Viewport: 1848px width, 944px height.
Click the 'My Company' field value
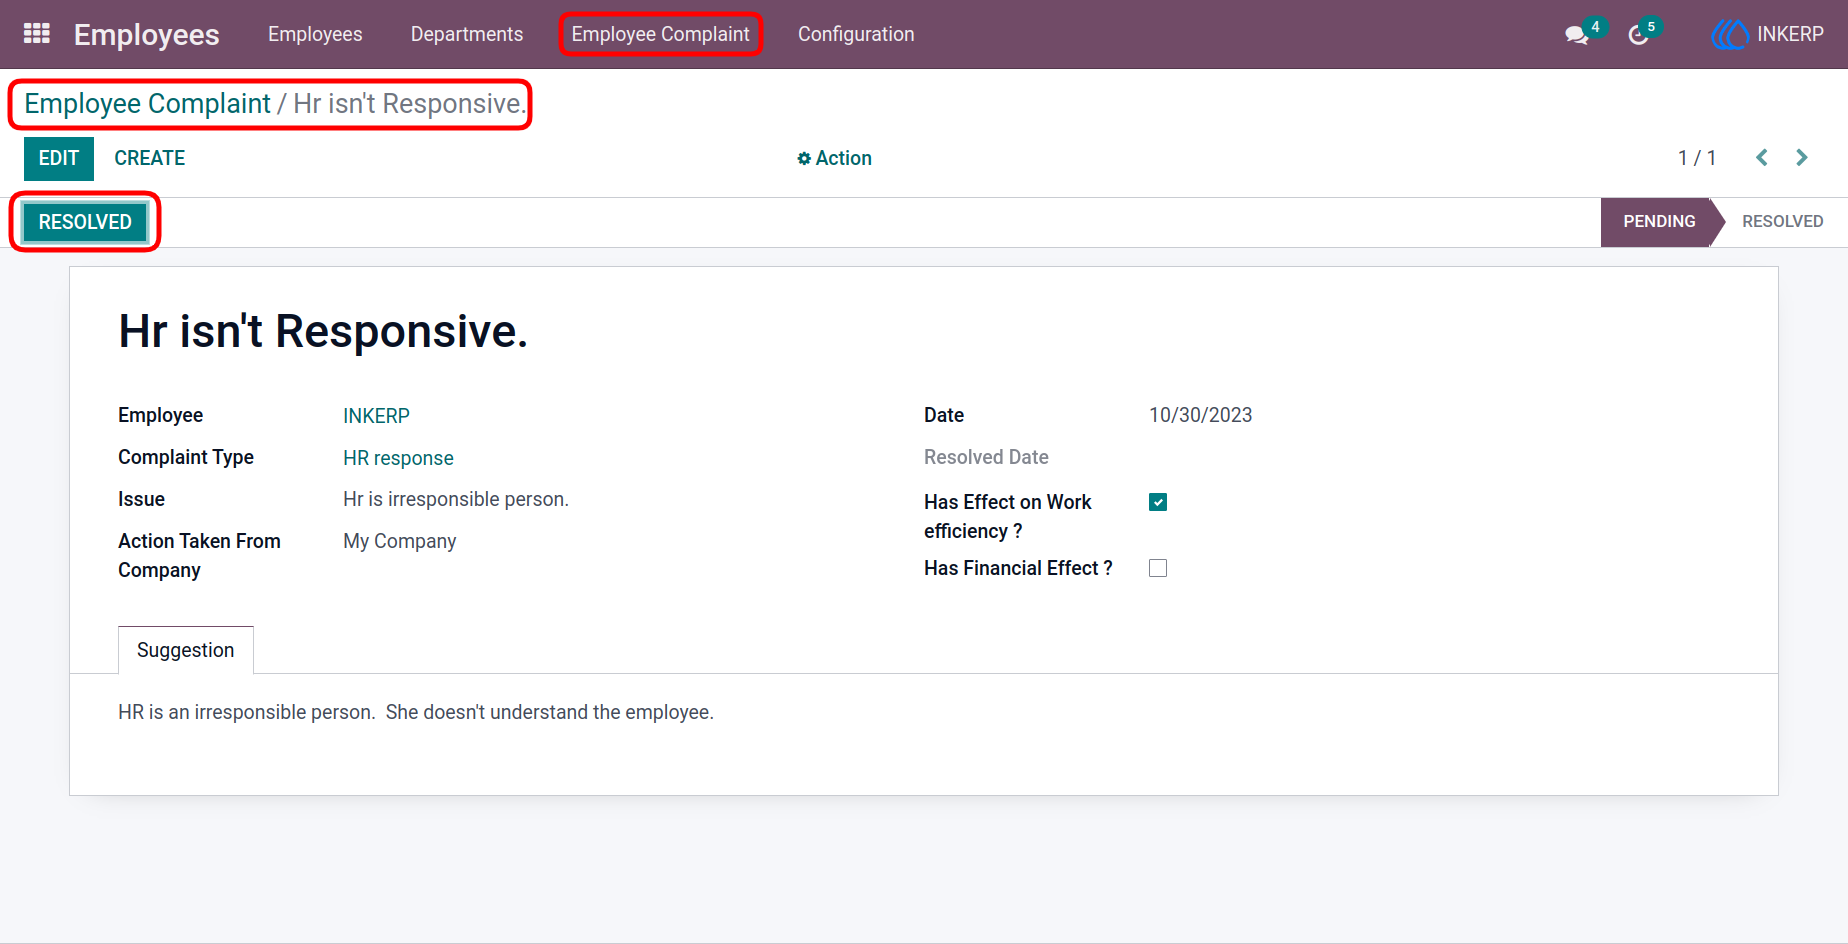(399, 541)
